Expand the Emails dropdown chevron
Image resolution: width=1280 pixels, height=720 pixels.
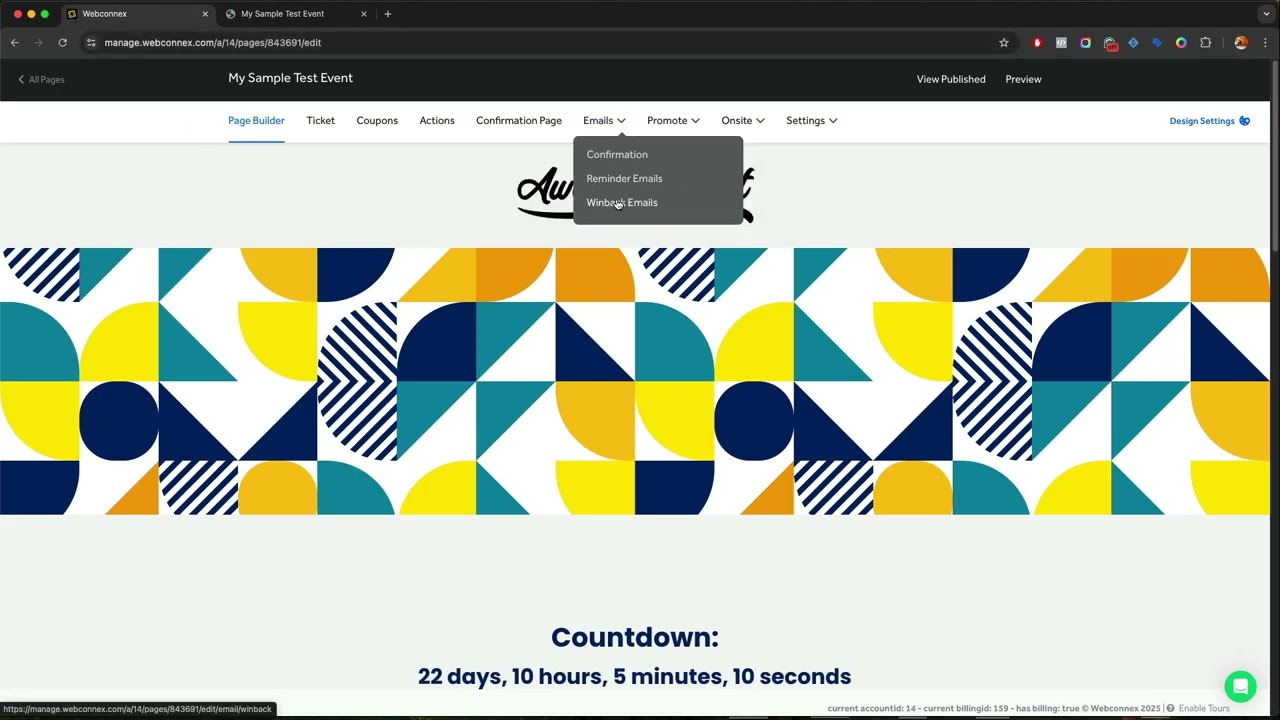pyautogui.click(x=621, y=121)
